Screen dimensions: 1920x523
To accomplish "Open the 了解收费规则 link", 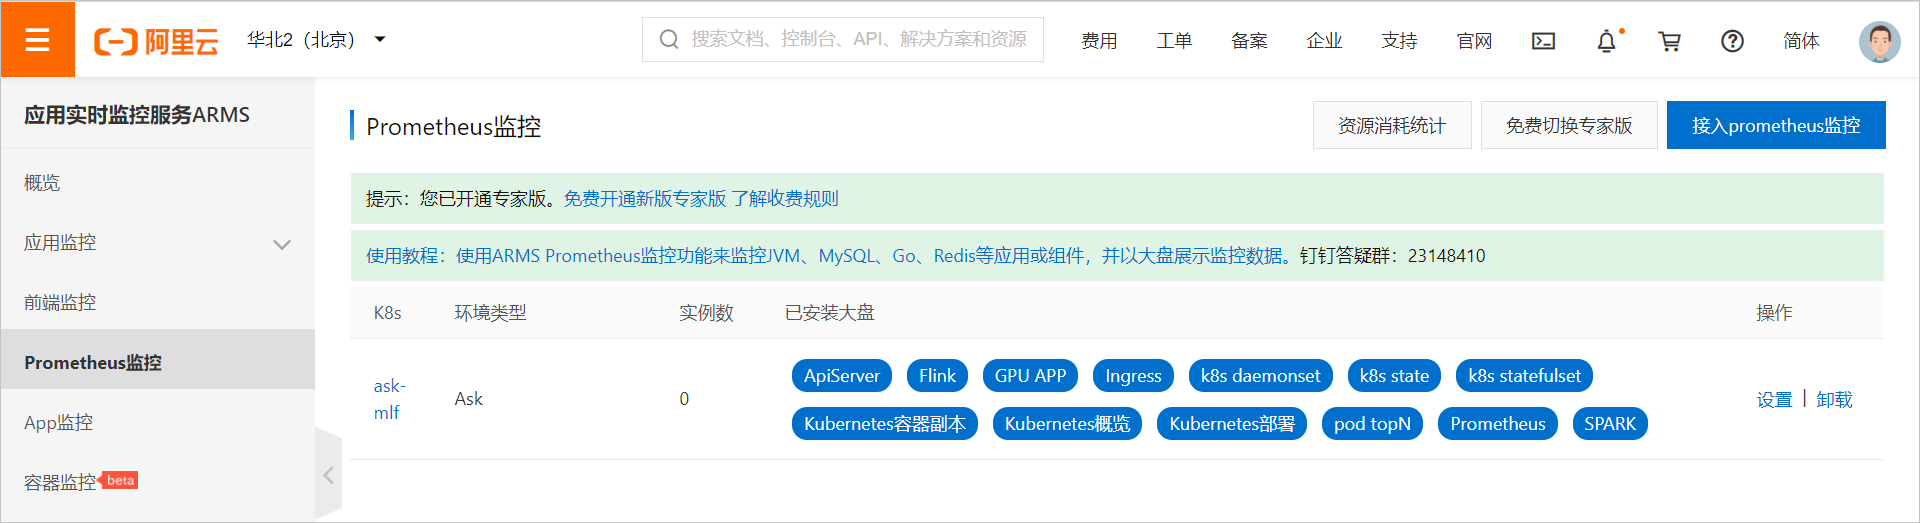I will tap(785, 199).
